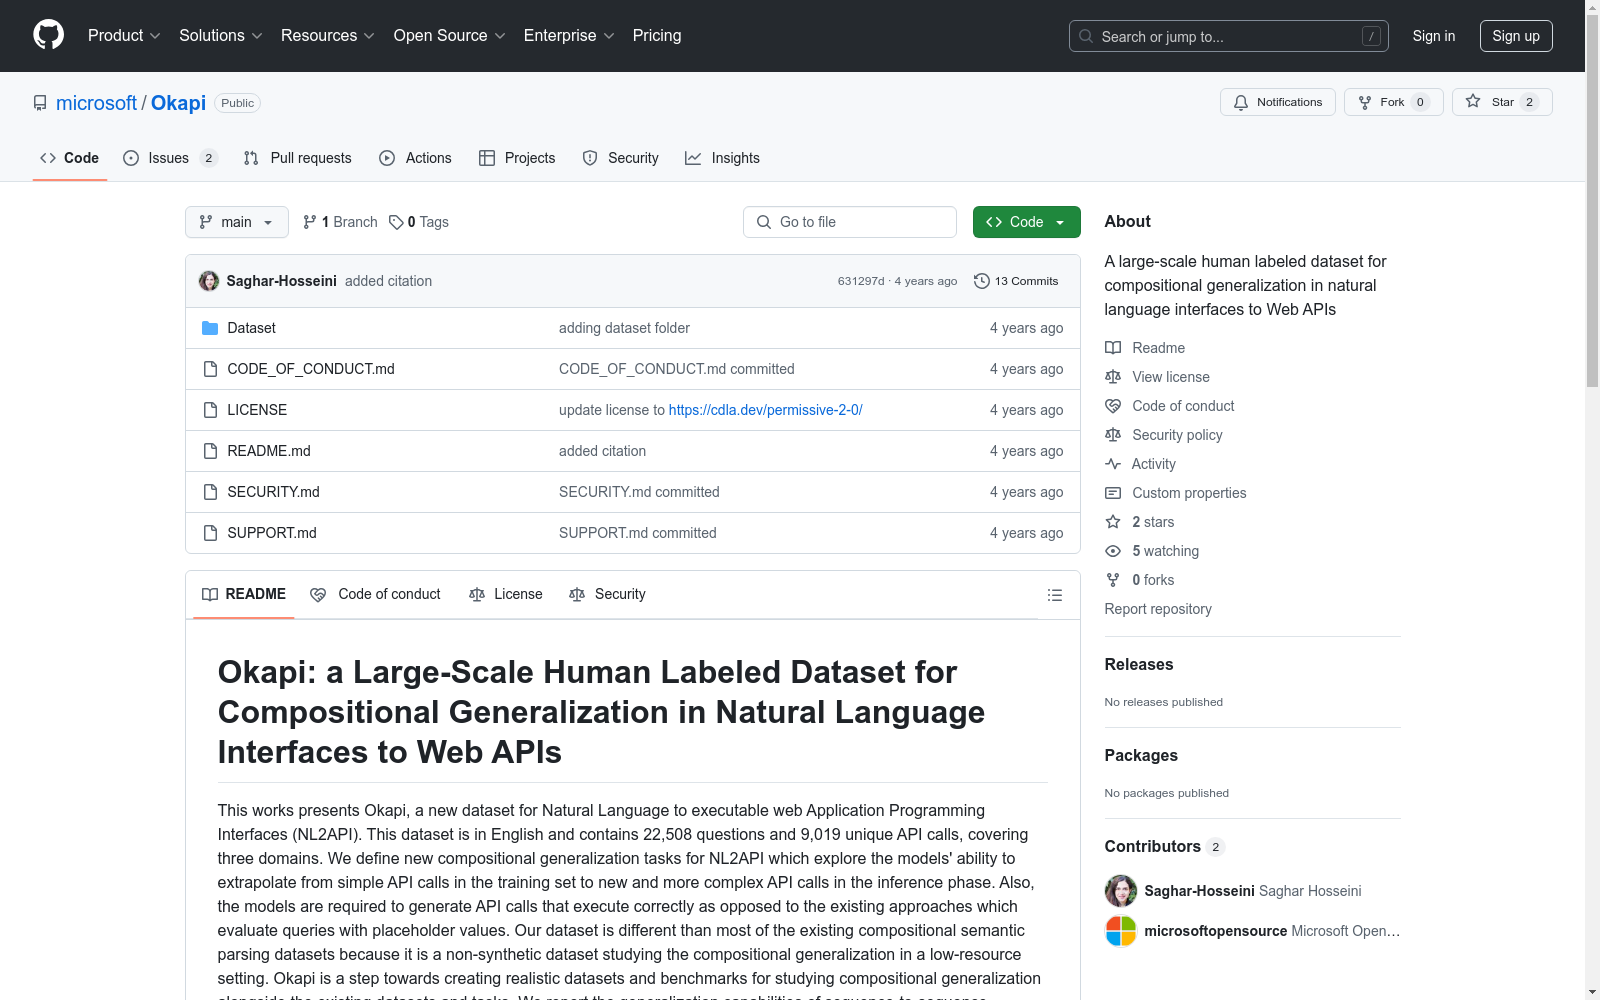
Task: Open the View license link
Action: click(1171, 377)
